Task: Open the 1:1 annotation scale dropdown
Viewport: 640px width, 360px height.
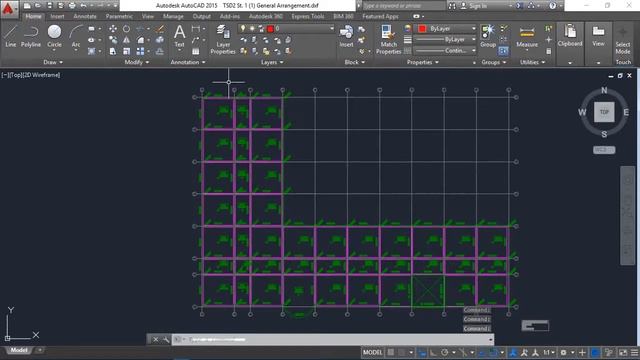Action: [548, 352]
